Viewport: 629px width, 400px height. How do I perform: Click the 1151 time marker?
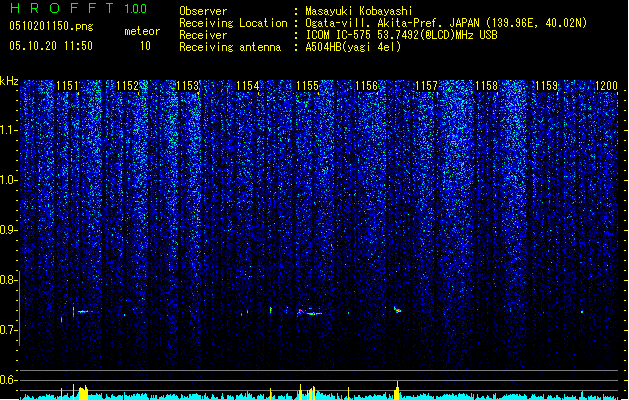coord(67,86)
